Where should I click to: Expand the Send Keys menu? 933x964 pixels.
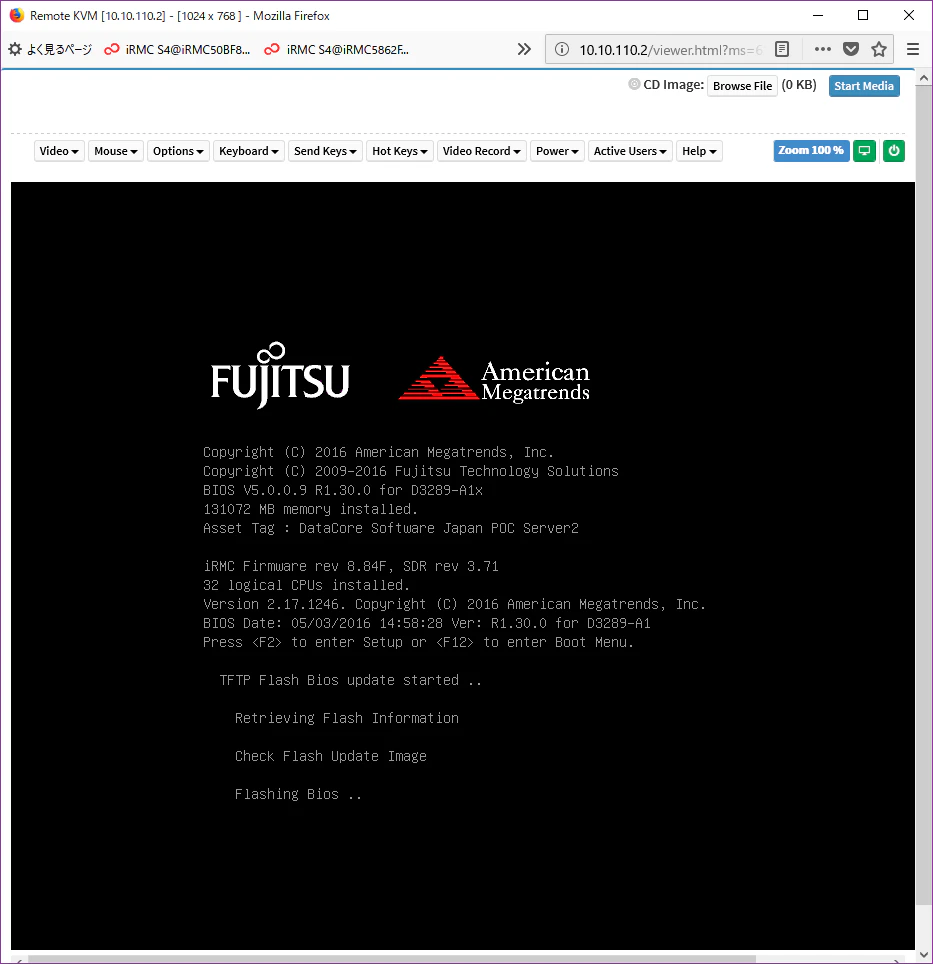click(x=325, y=151)
